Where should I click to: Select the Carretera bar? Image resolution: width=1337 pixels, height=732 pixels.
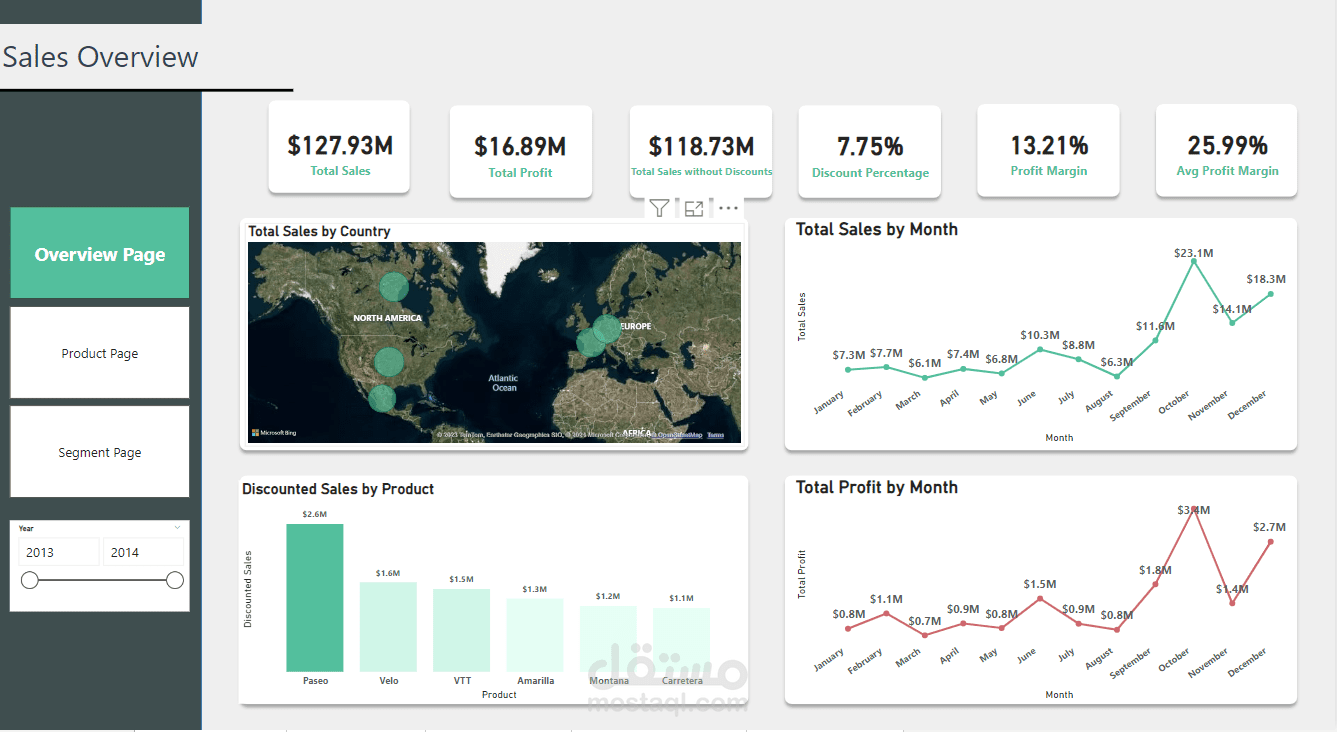(x=682, y=640)
